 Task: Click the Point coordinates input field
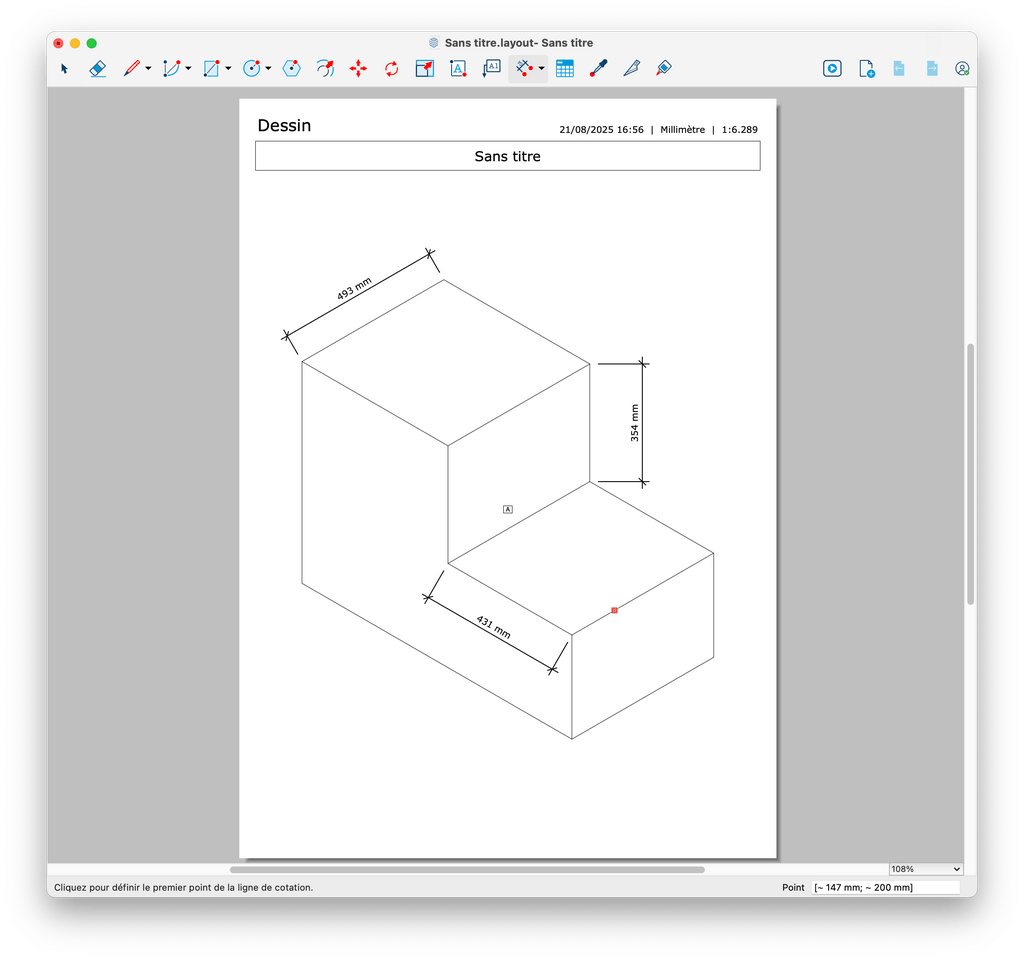(886, 887)
